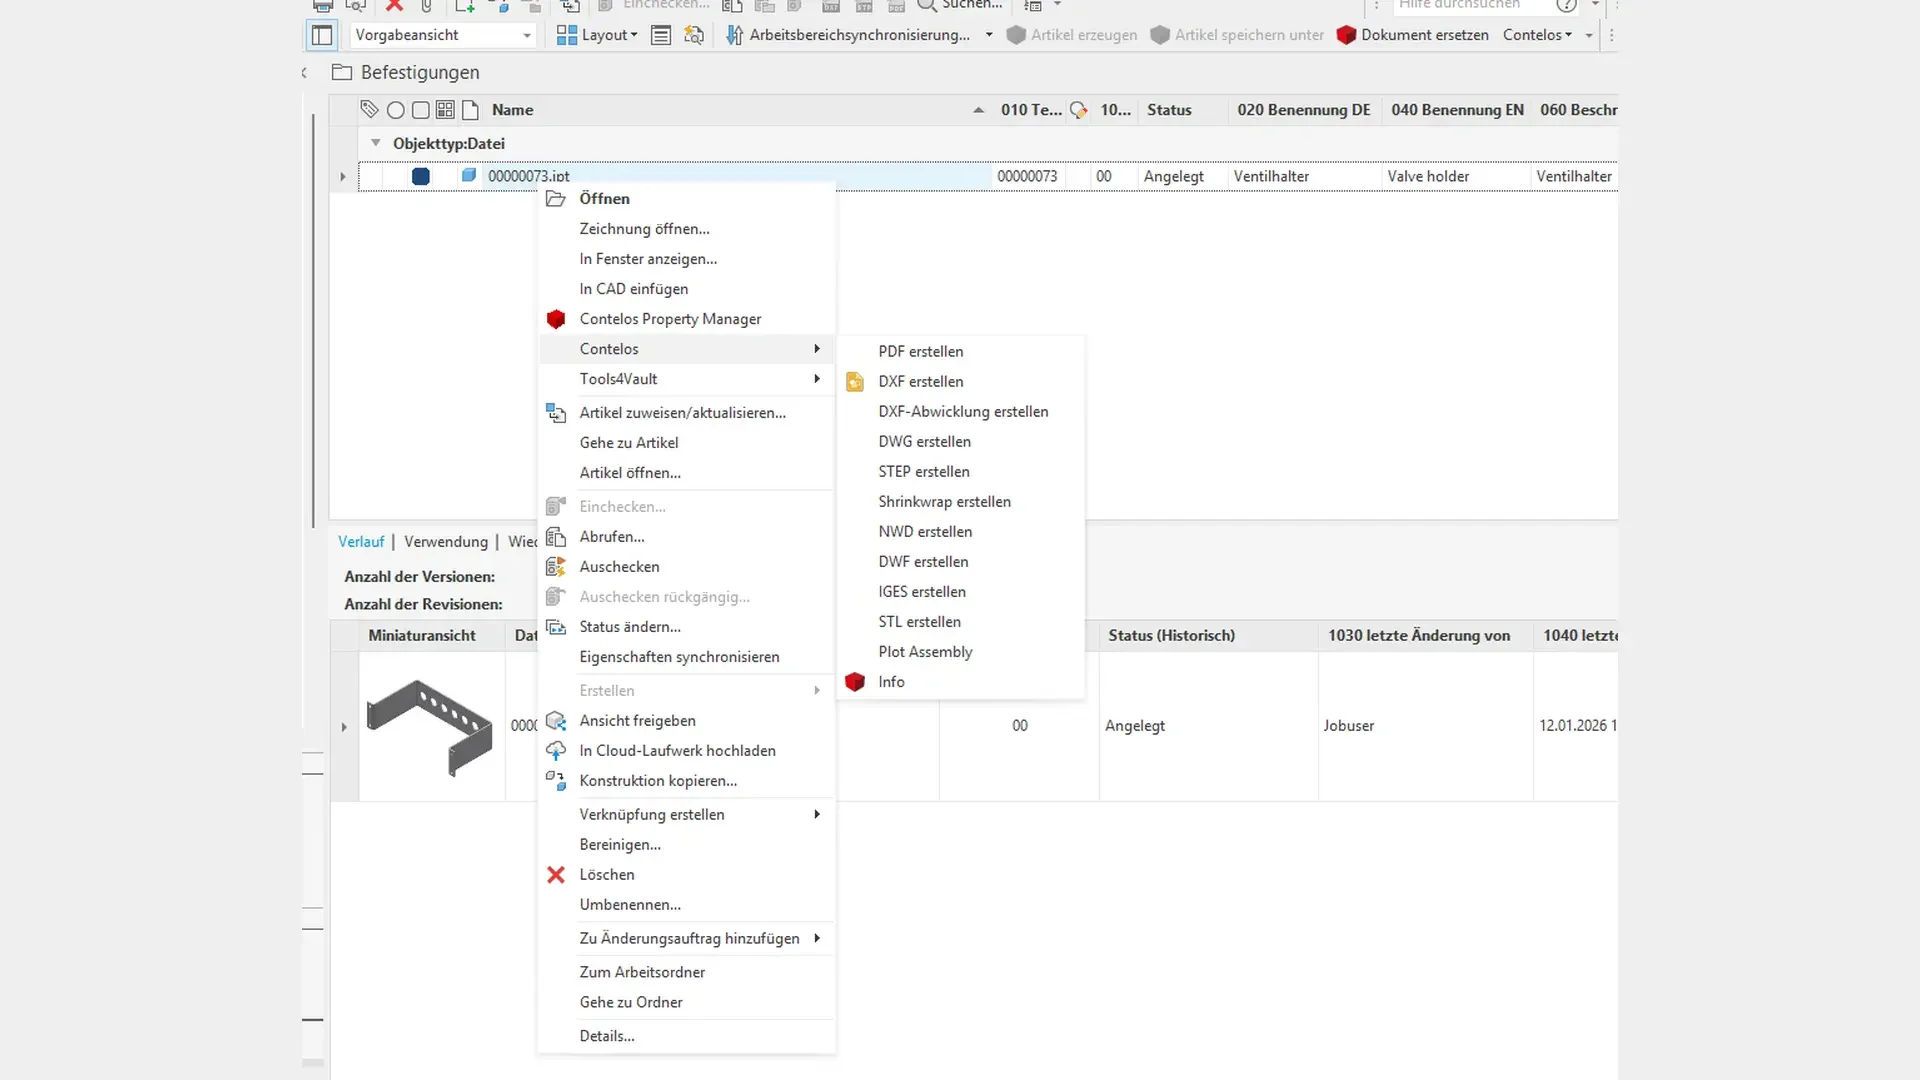
Task: Open the arrow dropdown next to Arbeitsbereichsynchronisierung
Action: pyautogui.click(x=989, y=35)
